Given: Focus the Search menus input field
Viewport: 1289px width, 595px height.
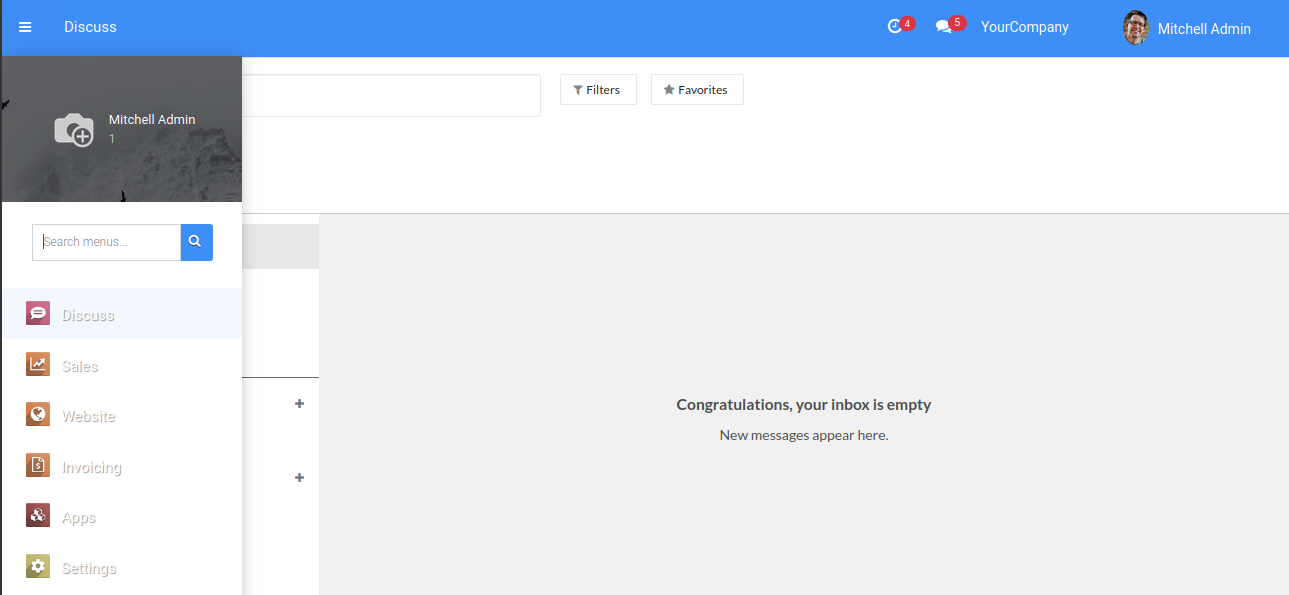Looking at the screenshot, I should (107, 242).
